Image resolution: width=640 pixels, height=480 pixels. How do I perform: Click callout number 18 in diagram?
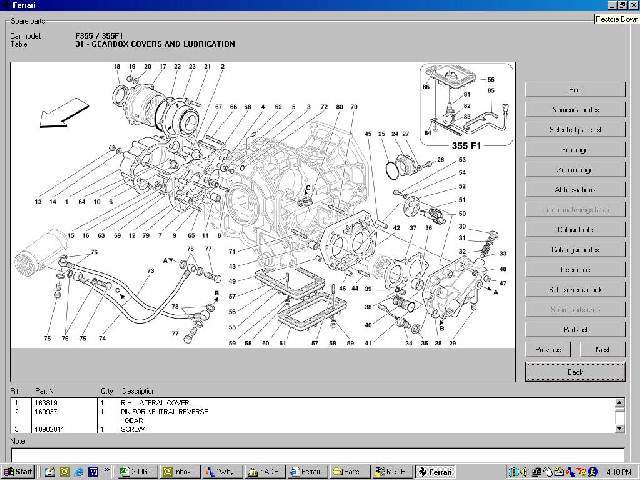(117, 67)
